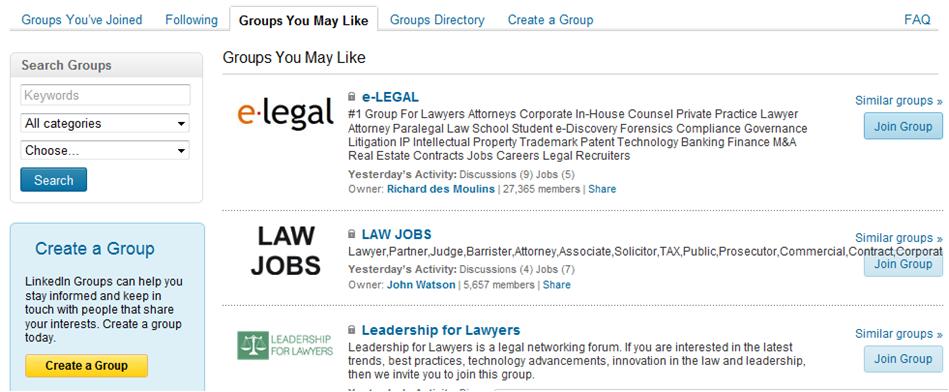Viewport: 949px width, 392px height.
Task: Join the e-LEGAL group
Action: 903,127
